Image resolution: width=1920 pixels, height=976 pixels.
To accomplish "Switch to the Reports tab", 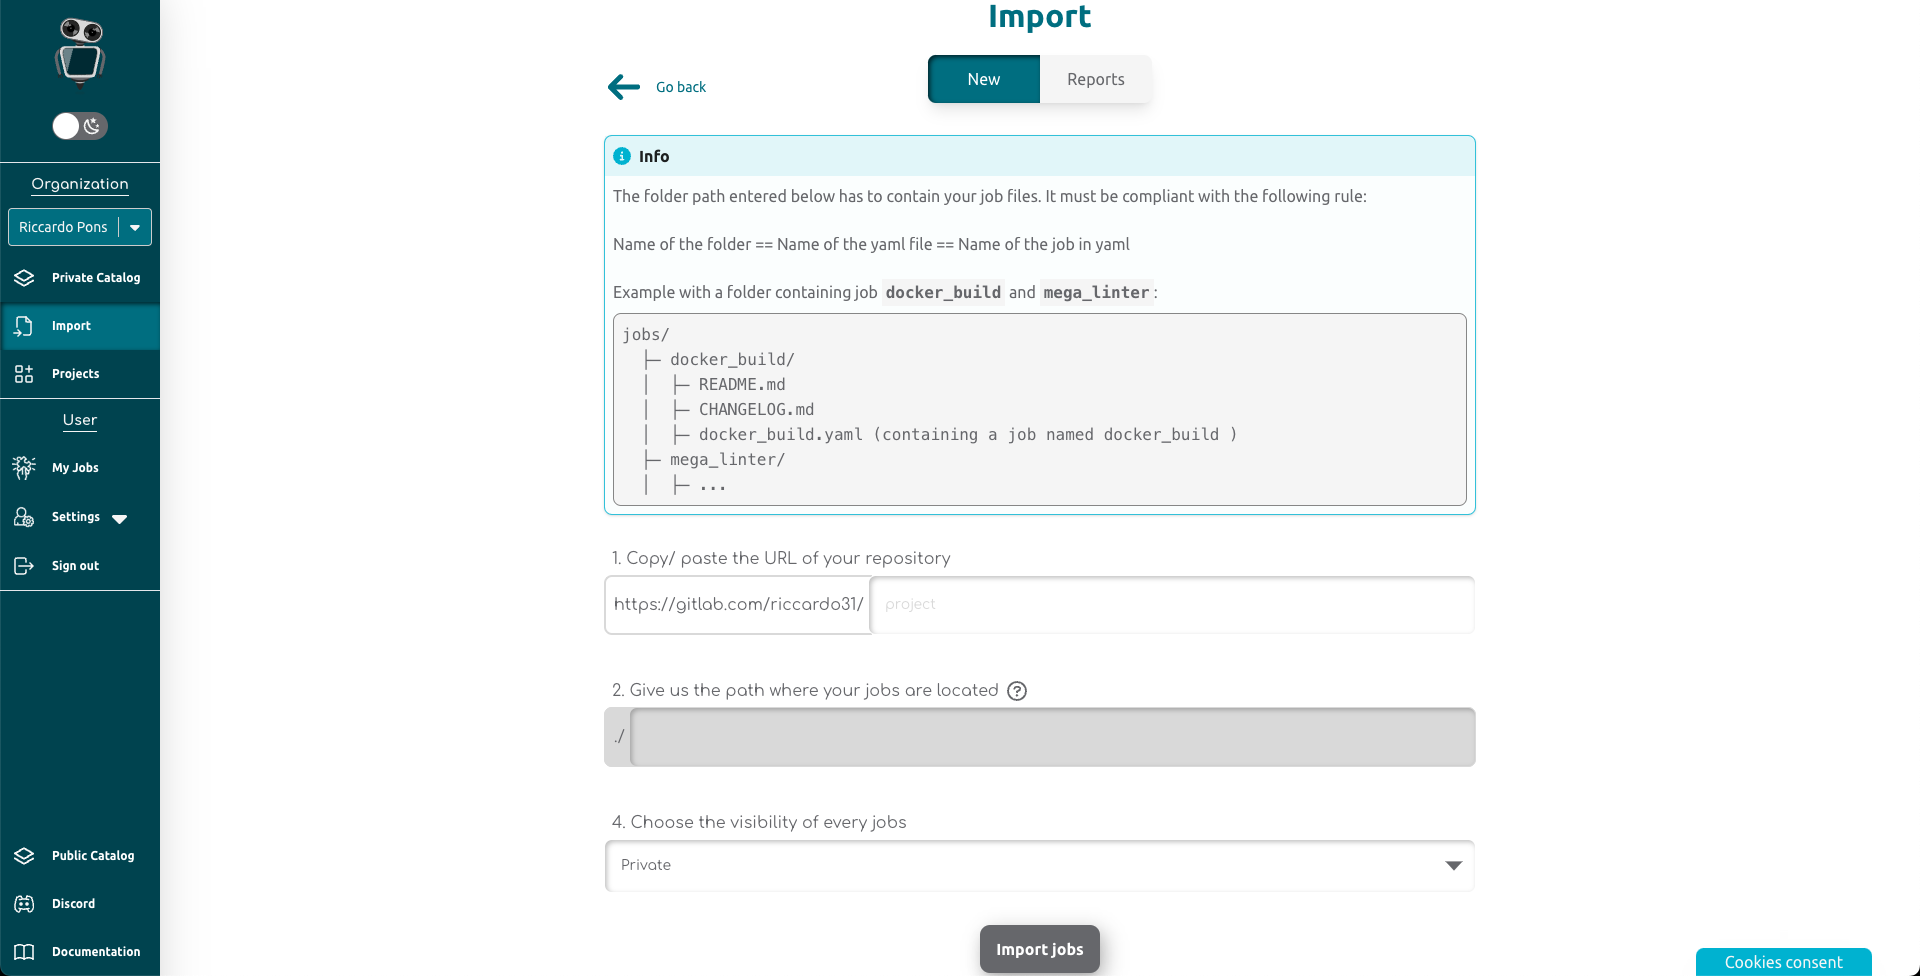I will point(1095,79).
